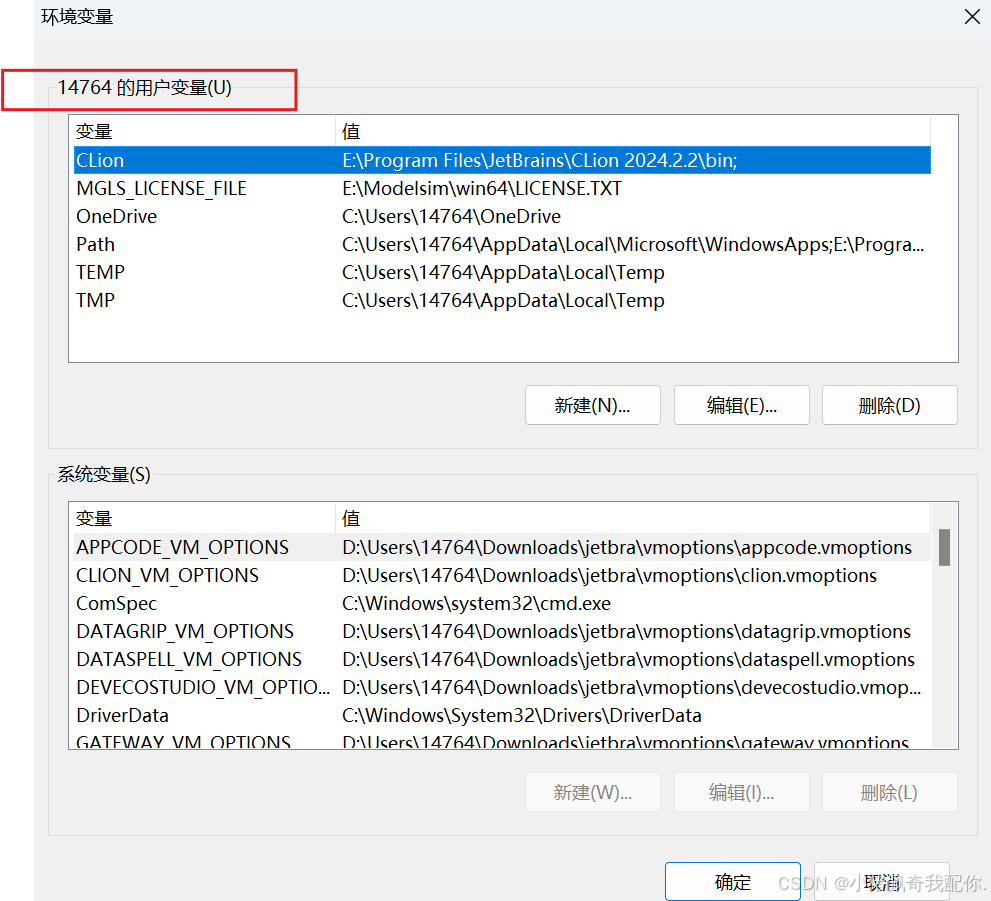Confirm changes with the 确定 button

pos(732,881)
